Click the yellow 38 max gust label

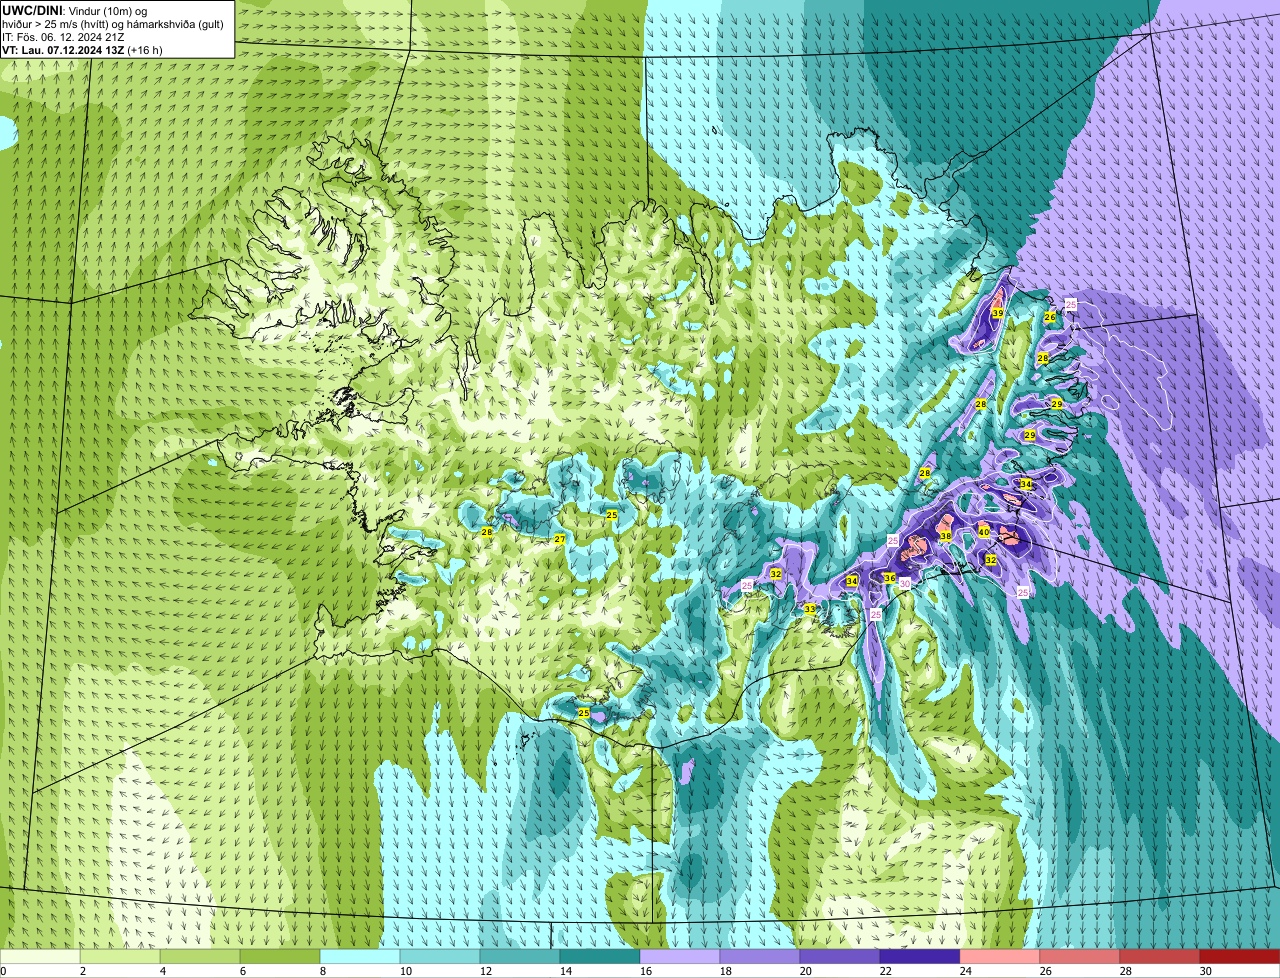[946, 536]
